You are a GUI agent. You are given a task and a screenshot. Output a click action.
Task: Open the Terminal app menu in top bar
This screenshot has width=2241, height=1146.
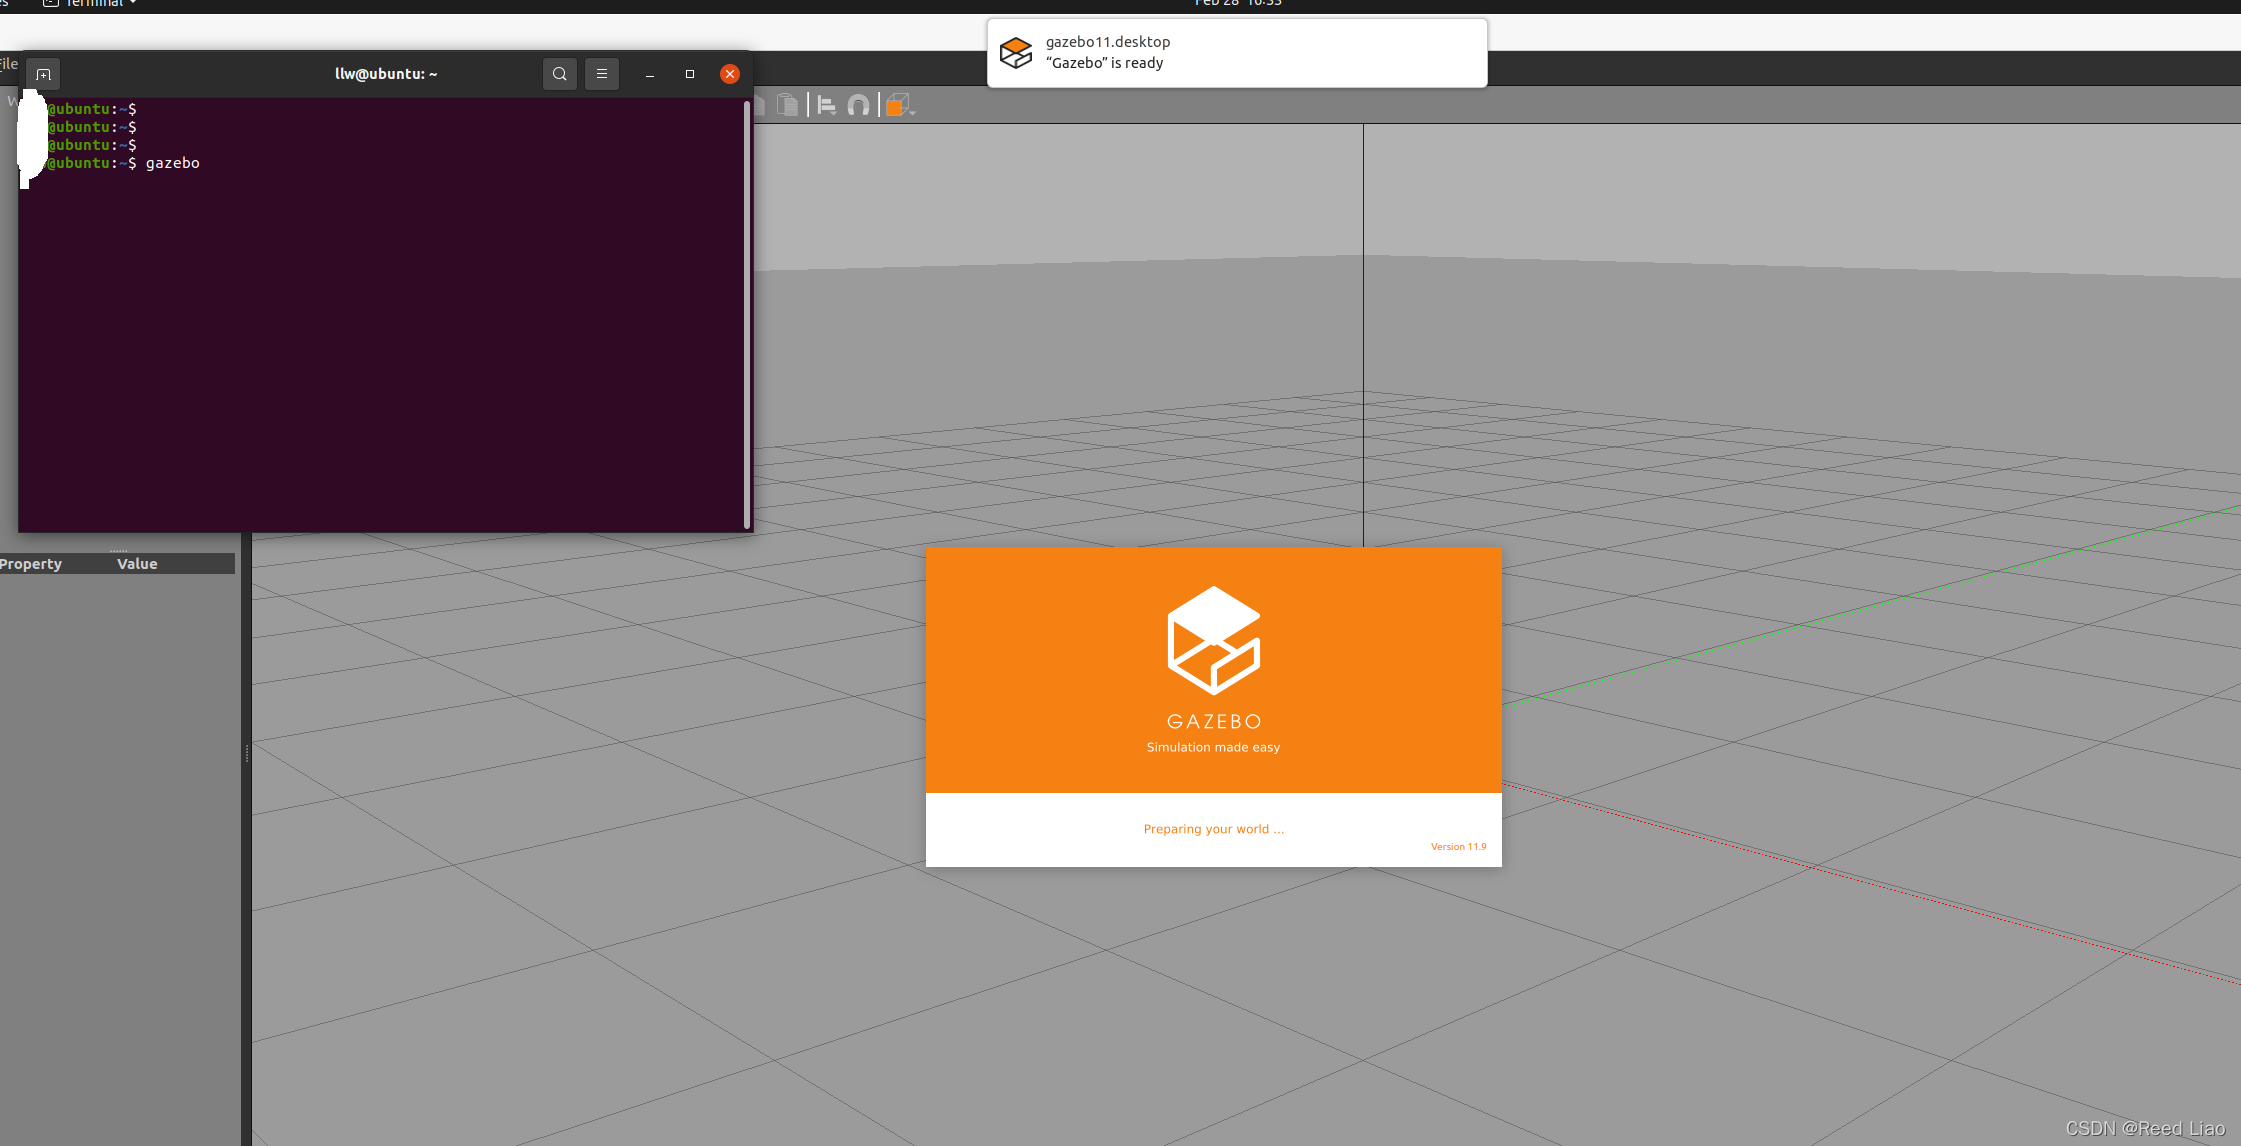pos(89,4)
